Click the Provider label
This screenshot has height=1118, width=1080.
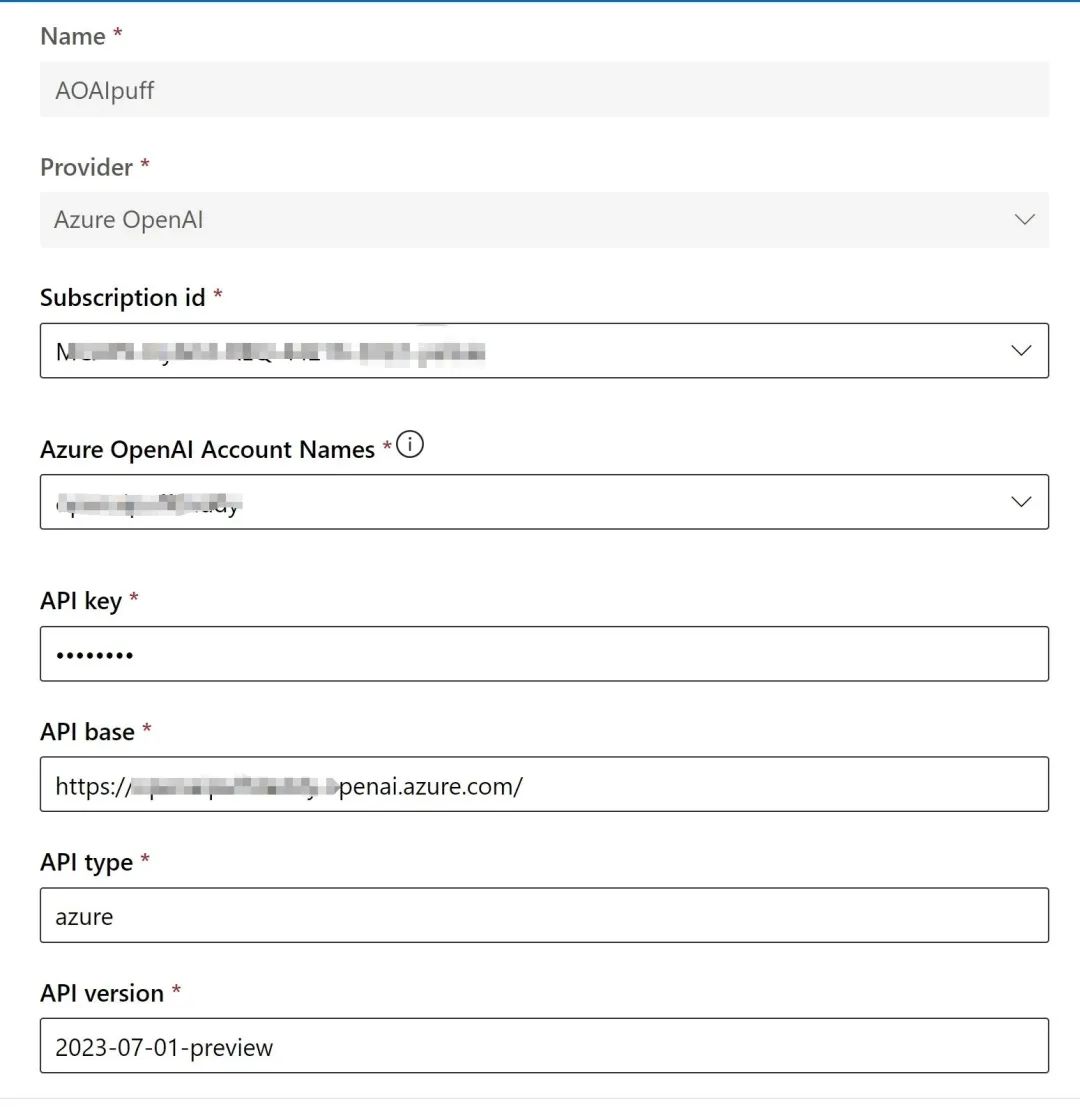pos(87,168)
